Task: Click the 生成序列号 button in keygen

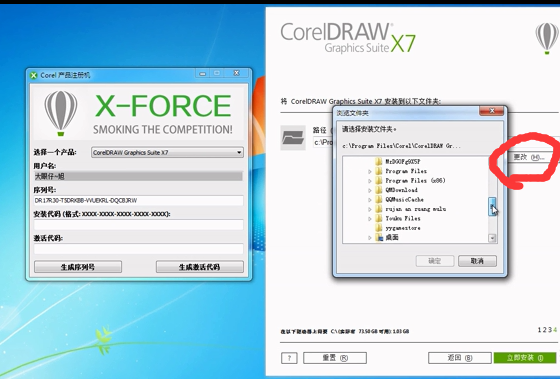Action: pyautogui.click(x=78, y=267)
